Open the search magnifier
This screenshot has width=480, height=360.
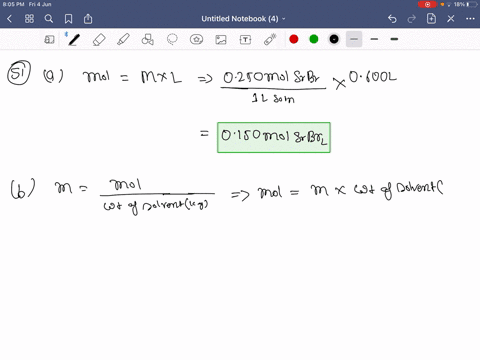point(49,19)
